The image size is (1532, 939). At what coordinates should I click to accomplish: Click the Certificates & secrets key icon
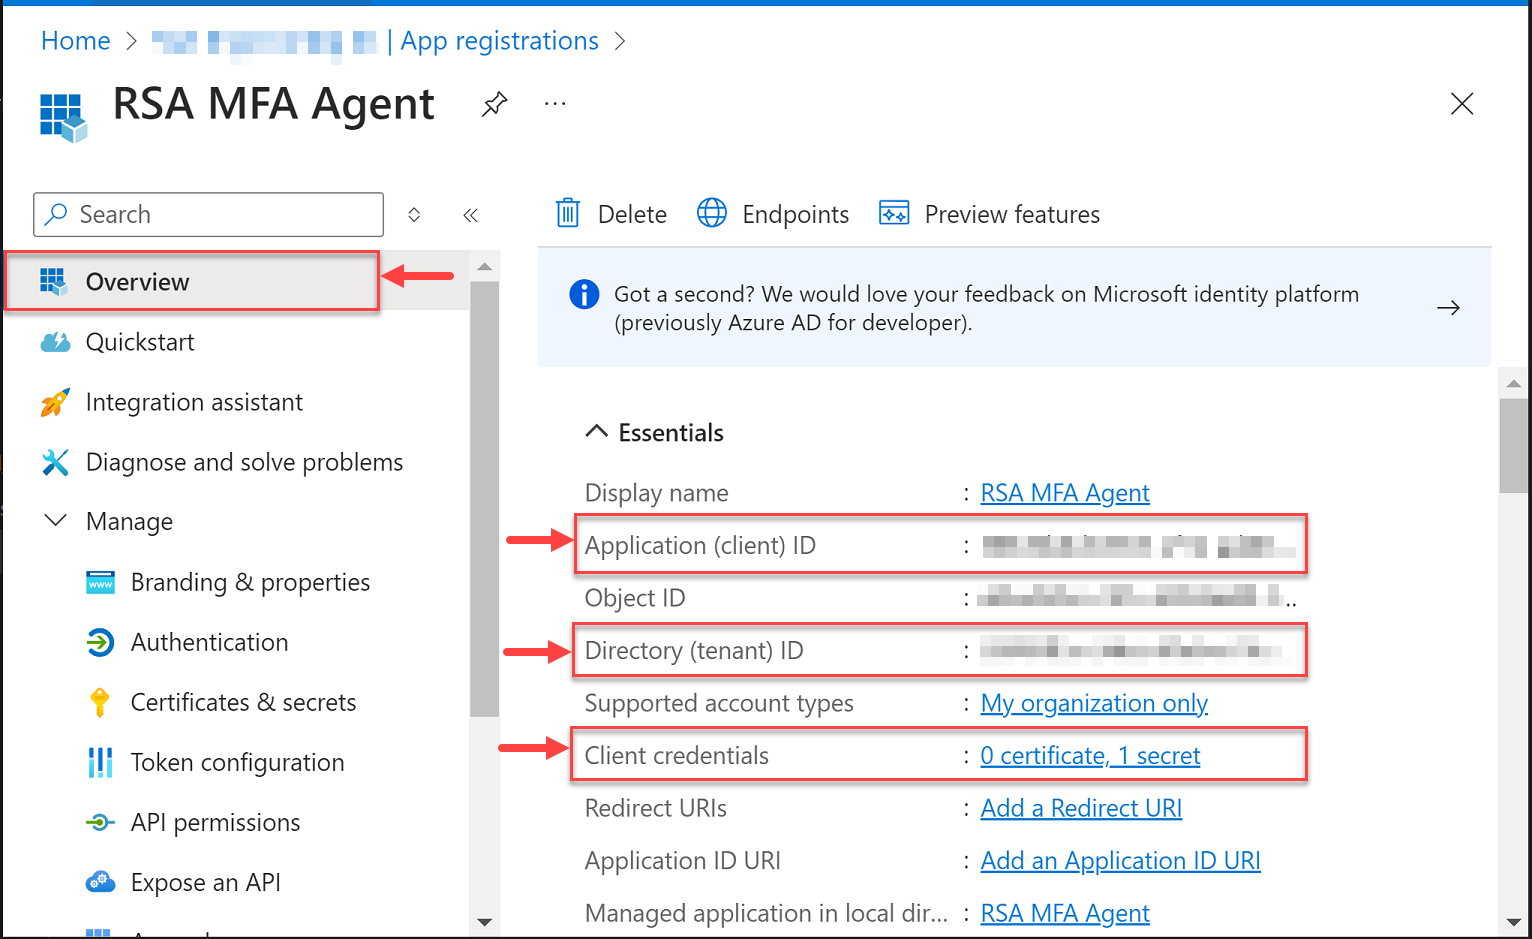99,702
